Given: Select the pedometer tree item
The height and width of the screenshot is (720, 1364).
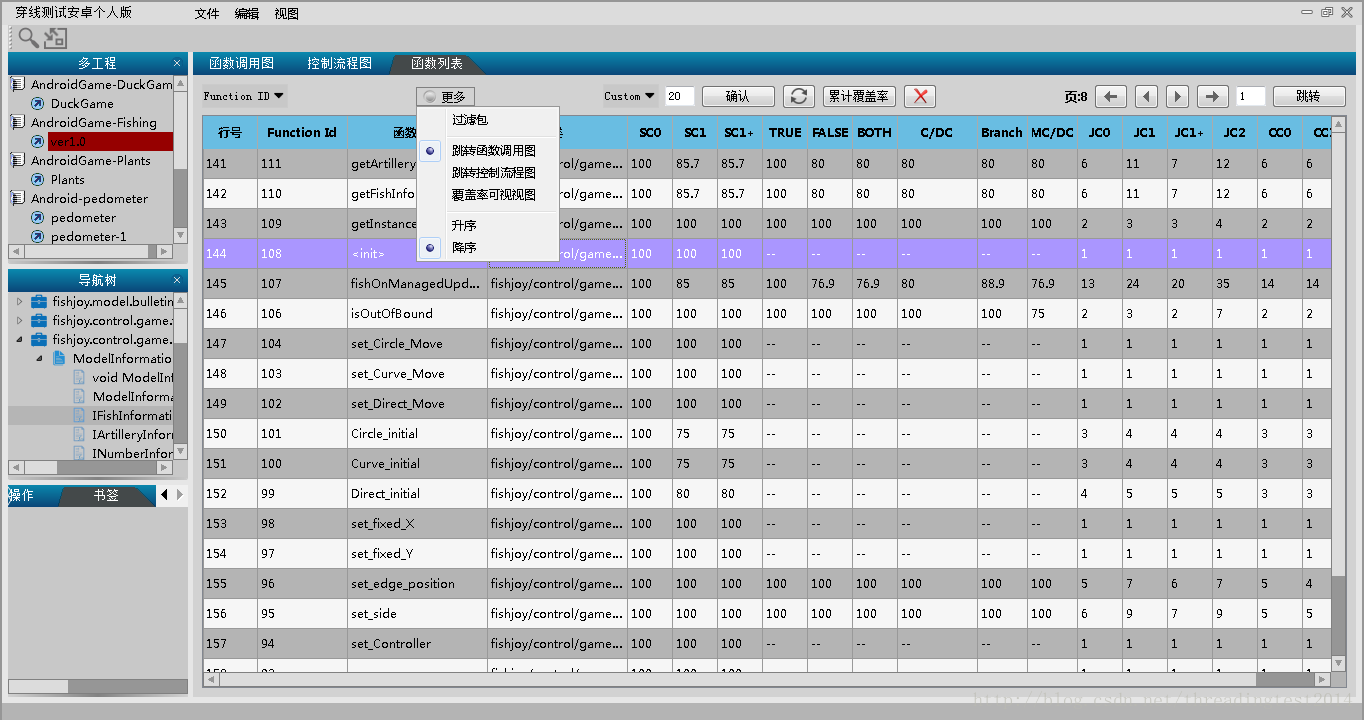Looking at the screenshot, I should (x=83, y=218).
